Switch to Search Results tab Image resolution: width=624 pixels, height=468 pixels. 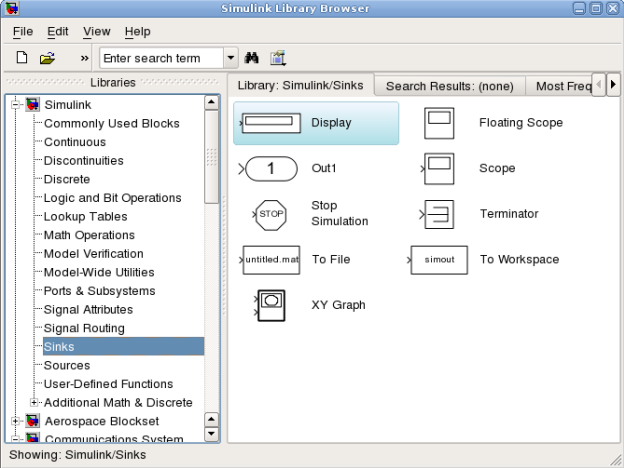(x=450, y=86)
